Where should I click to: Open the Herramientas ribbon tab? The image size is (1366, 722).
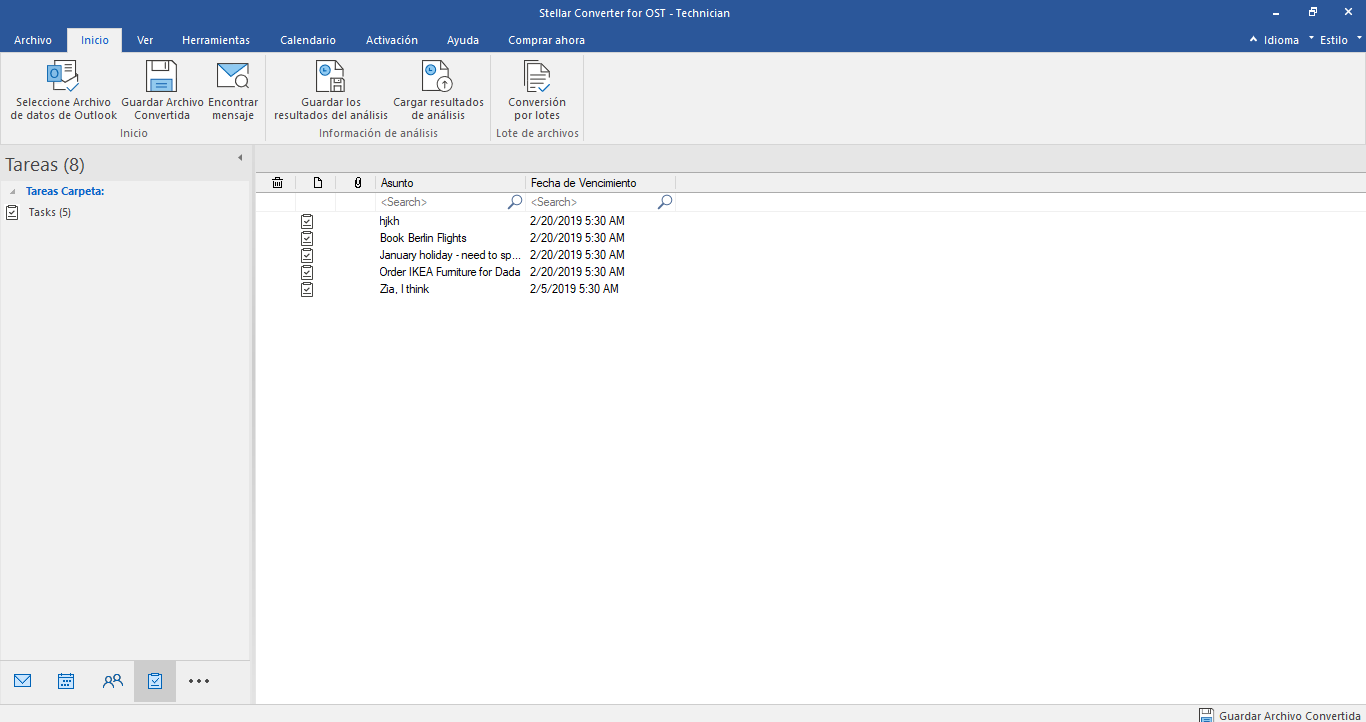coord(216,40)
